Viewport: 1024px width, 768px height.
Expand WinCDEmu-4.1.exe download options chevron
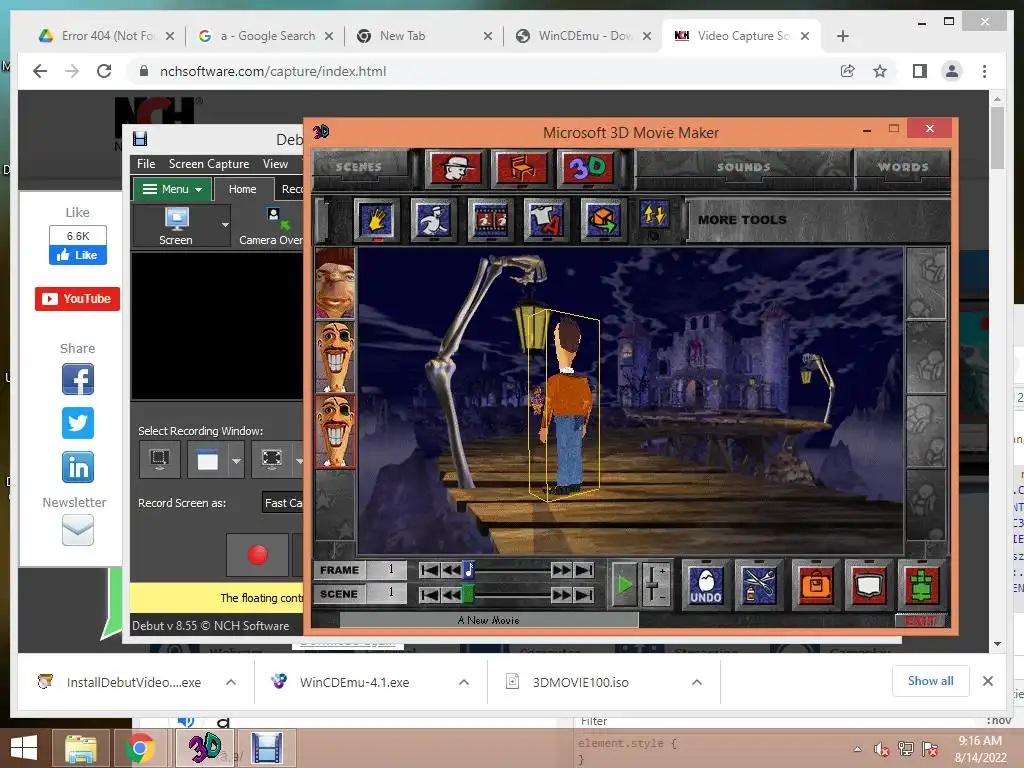tap(464, 682)
